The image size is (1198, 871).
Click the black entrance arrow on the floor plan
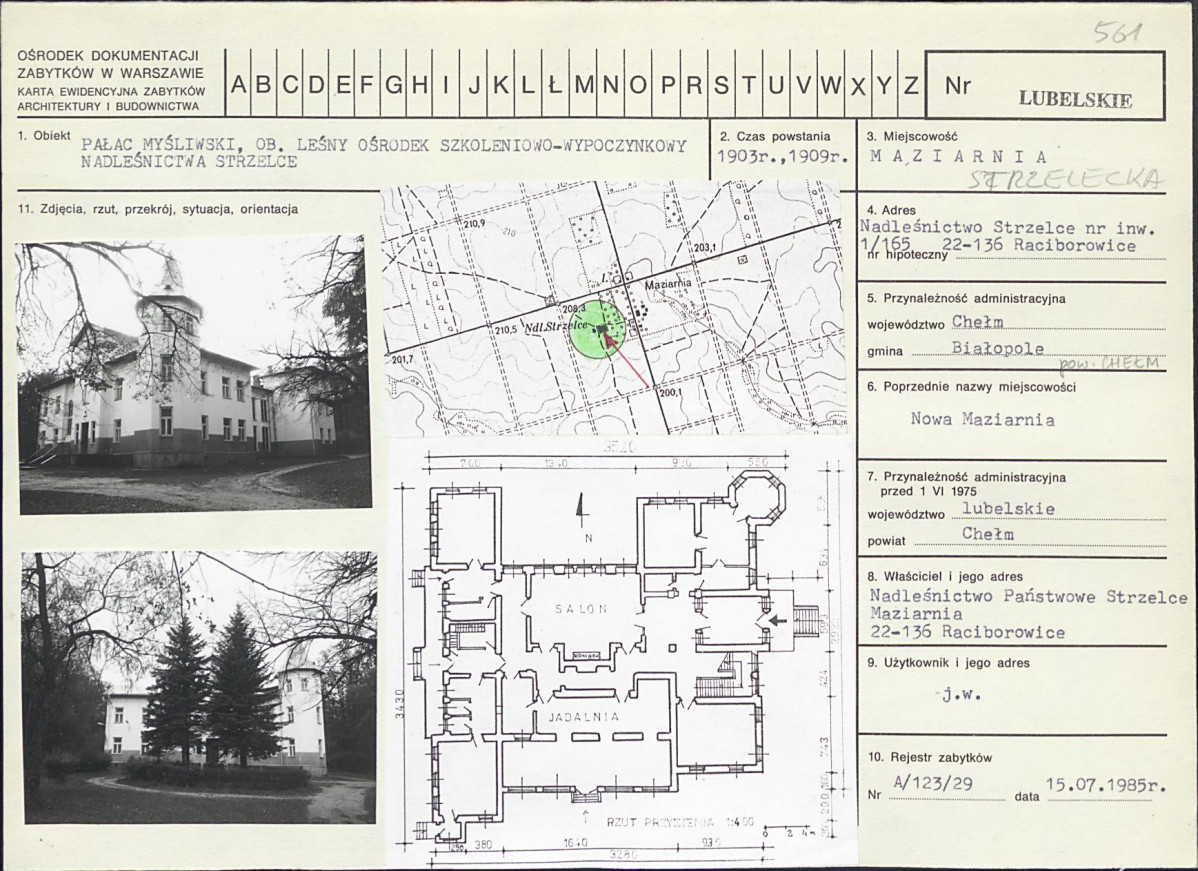coord(777,620)
